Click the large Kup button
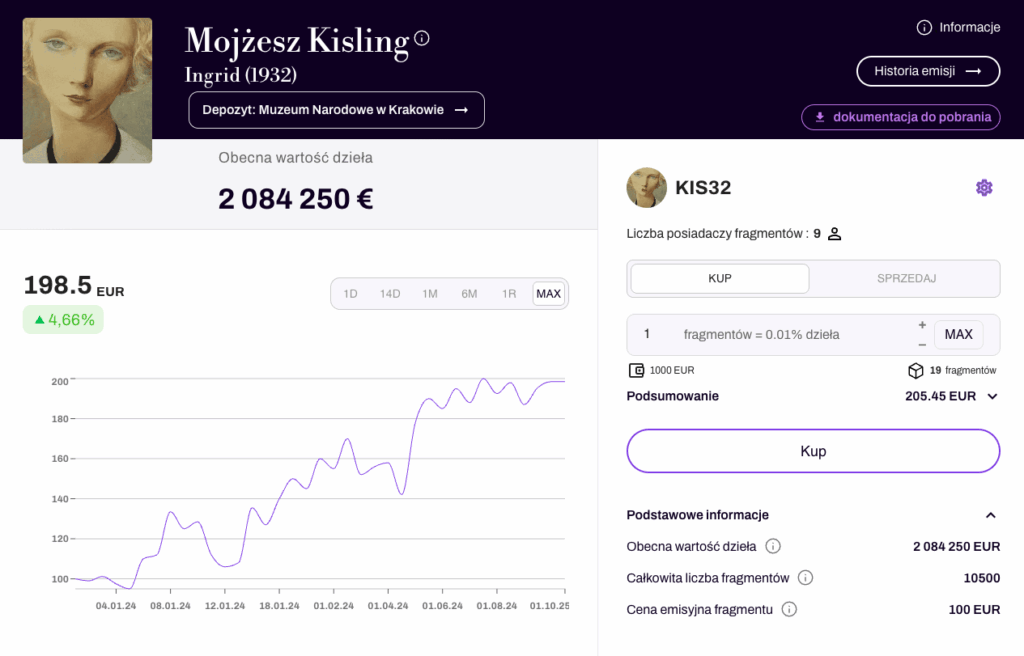Viewport: 1024px width, 656px height. coord(813,451)
